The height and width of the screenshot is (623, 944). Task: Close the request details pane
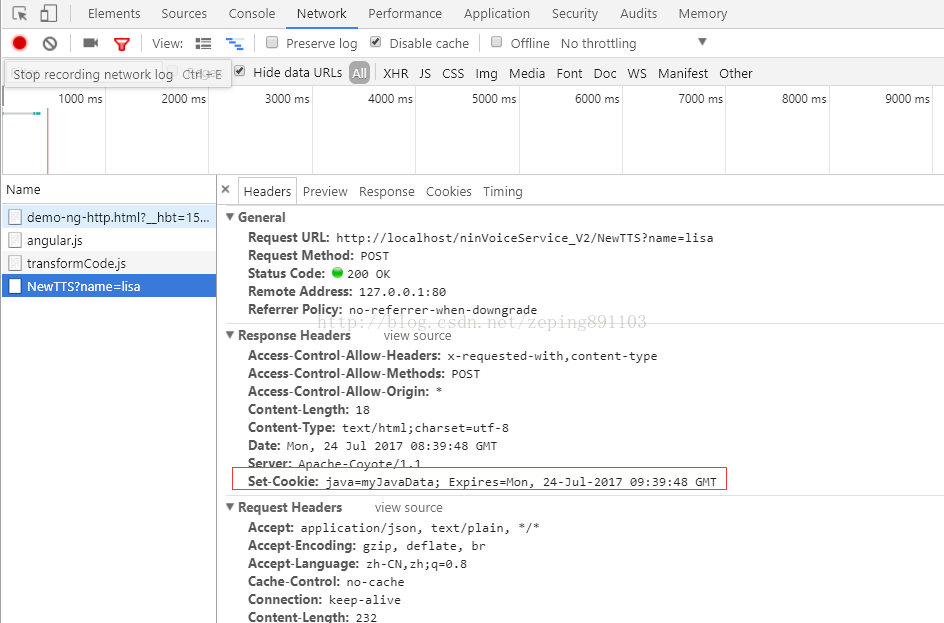[x=226, y=189]
